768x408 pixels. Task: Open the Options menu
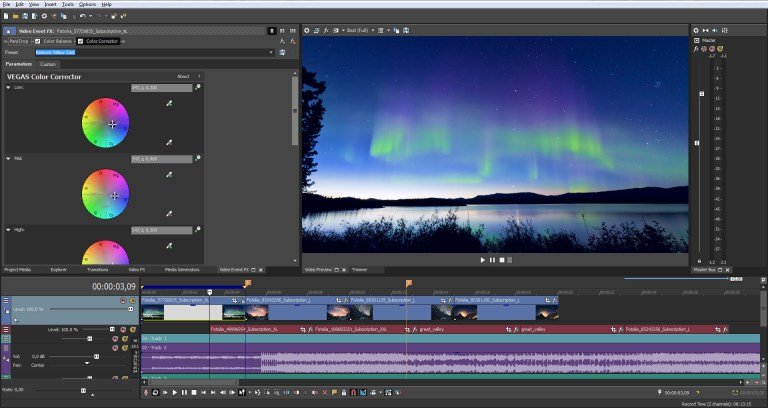pyautogui.click(x=87, y=4)
